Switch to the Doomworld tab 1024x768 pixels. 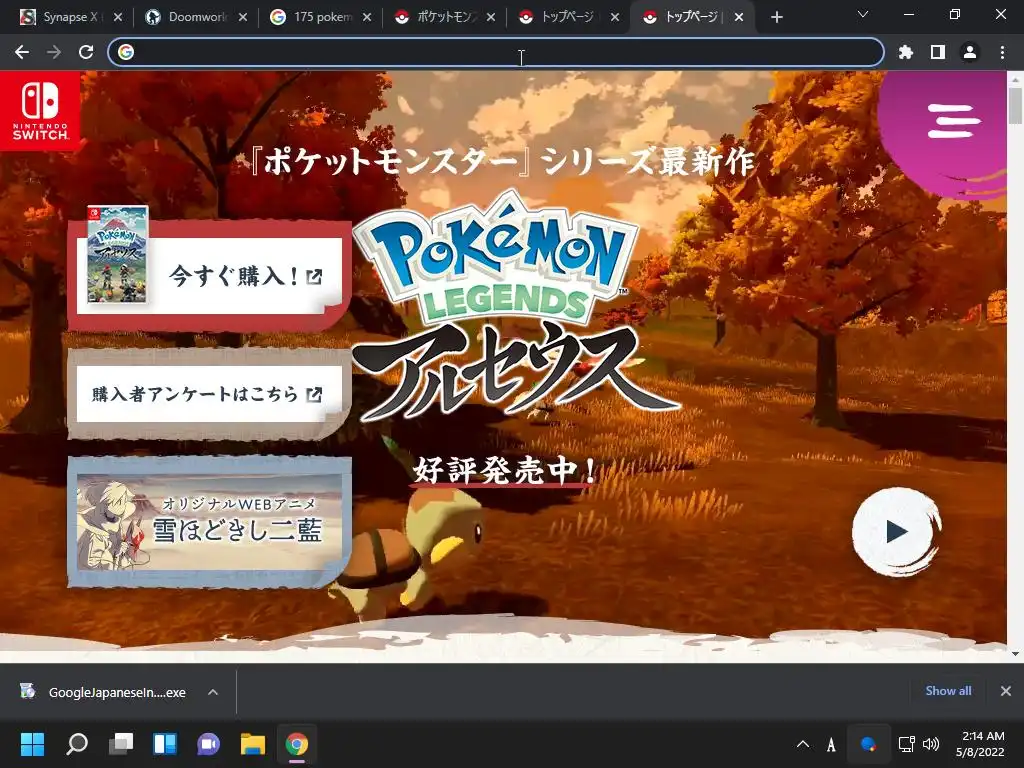tap(196, 17)
